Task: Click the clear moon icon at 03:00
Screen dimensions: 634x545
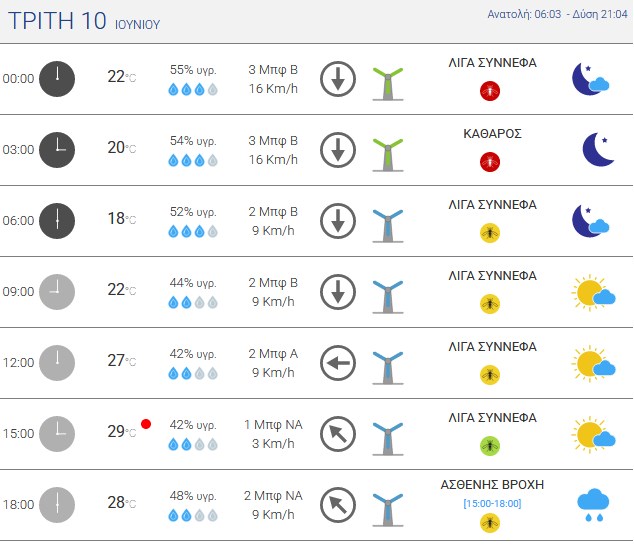Action: point(598,150)
